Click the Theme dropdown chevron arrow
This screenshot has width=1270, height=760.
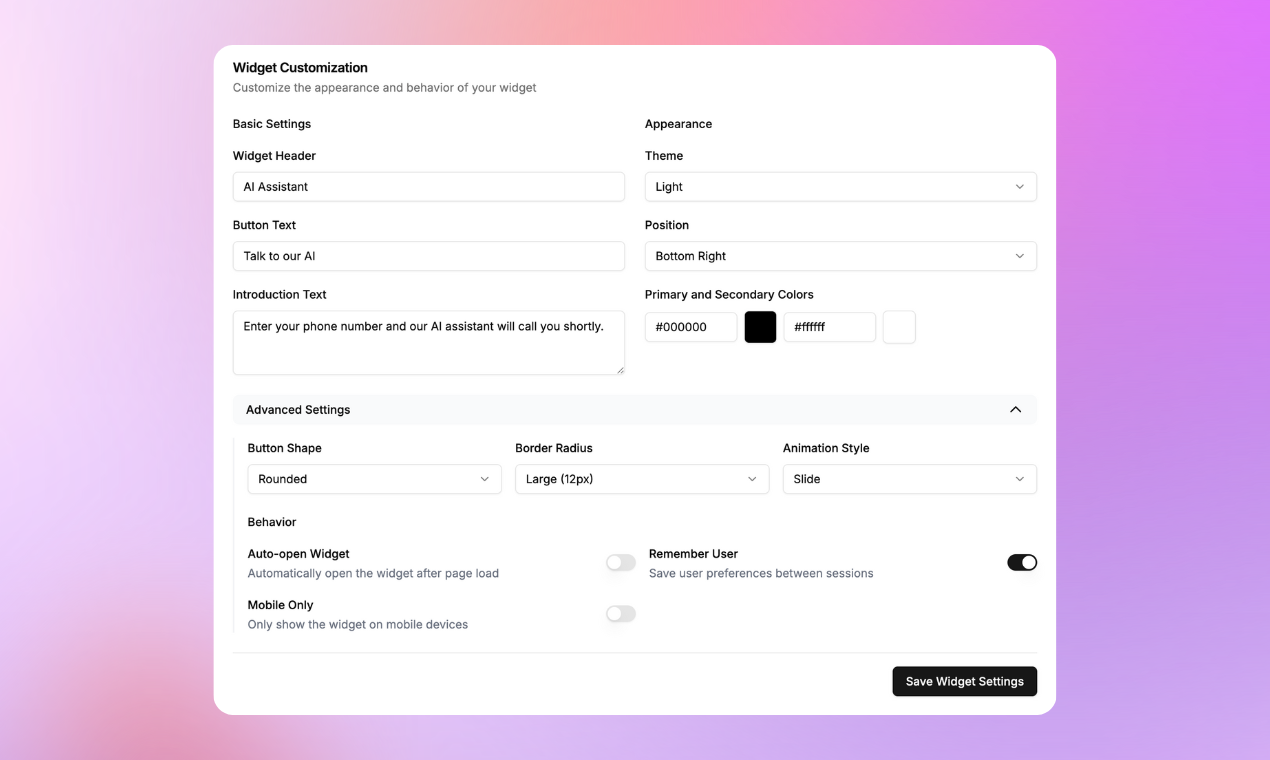[1019, 187]
